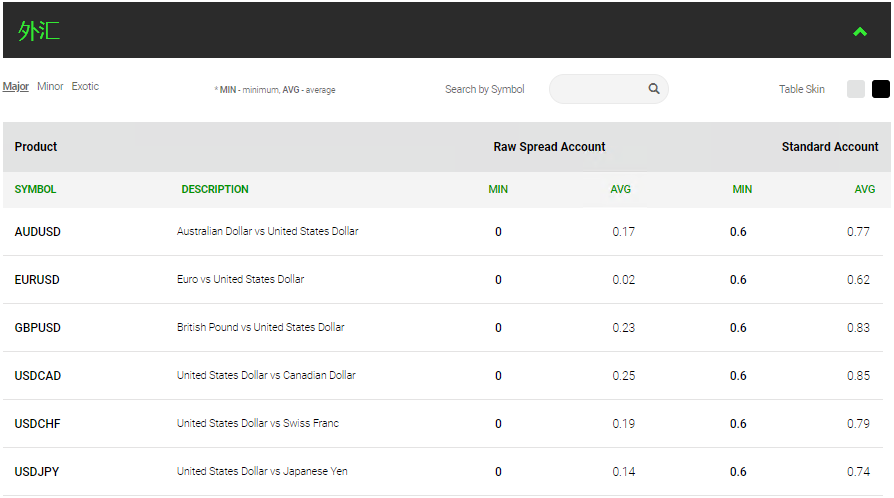Focus the Search by Symbol input field
Viewport: 894px width, 498px height.
coord(608,89)
